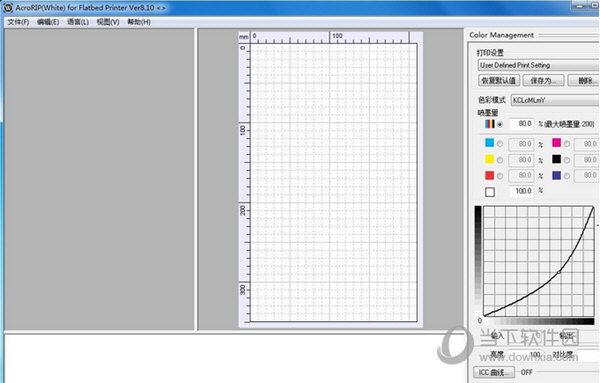Click the horizontal ruler at 100 mark
The height and width of the screenshot is (383, 600).
coord(337,36)
